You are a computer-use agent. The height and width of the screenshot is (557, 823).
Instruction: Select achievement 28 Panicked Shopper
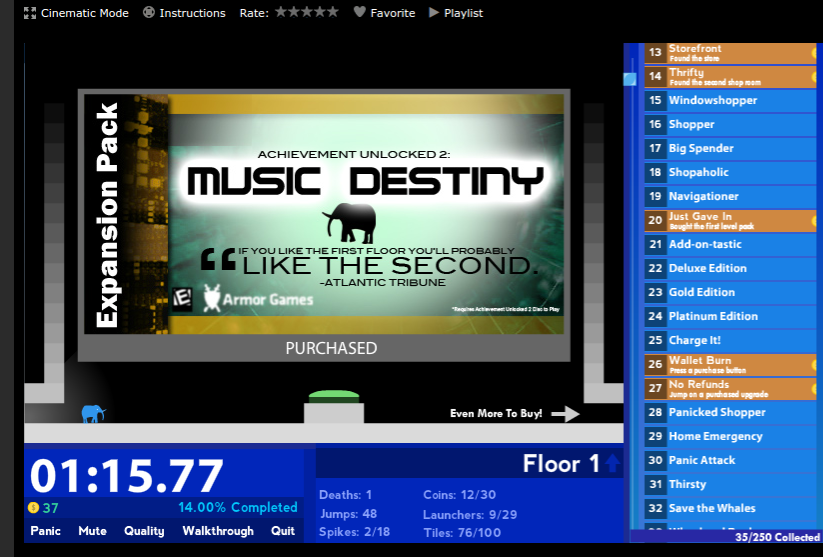(730, 412)
